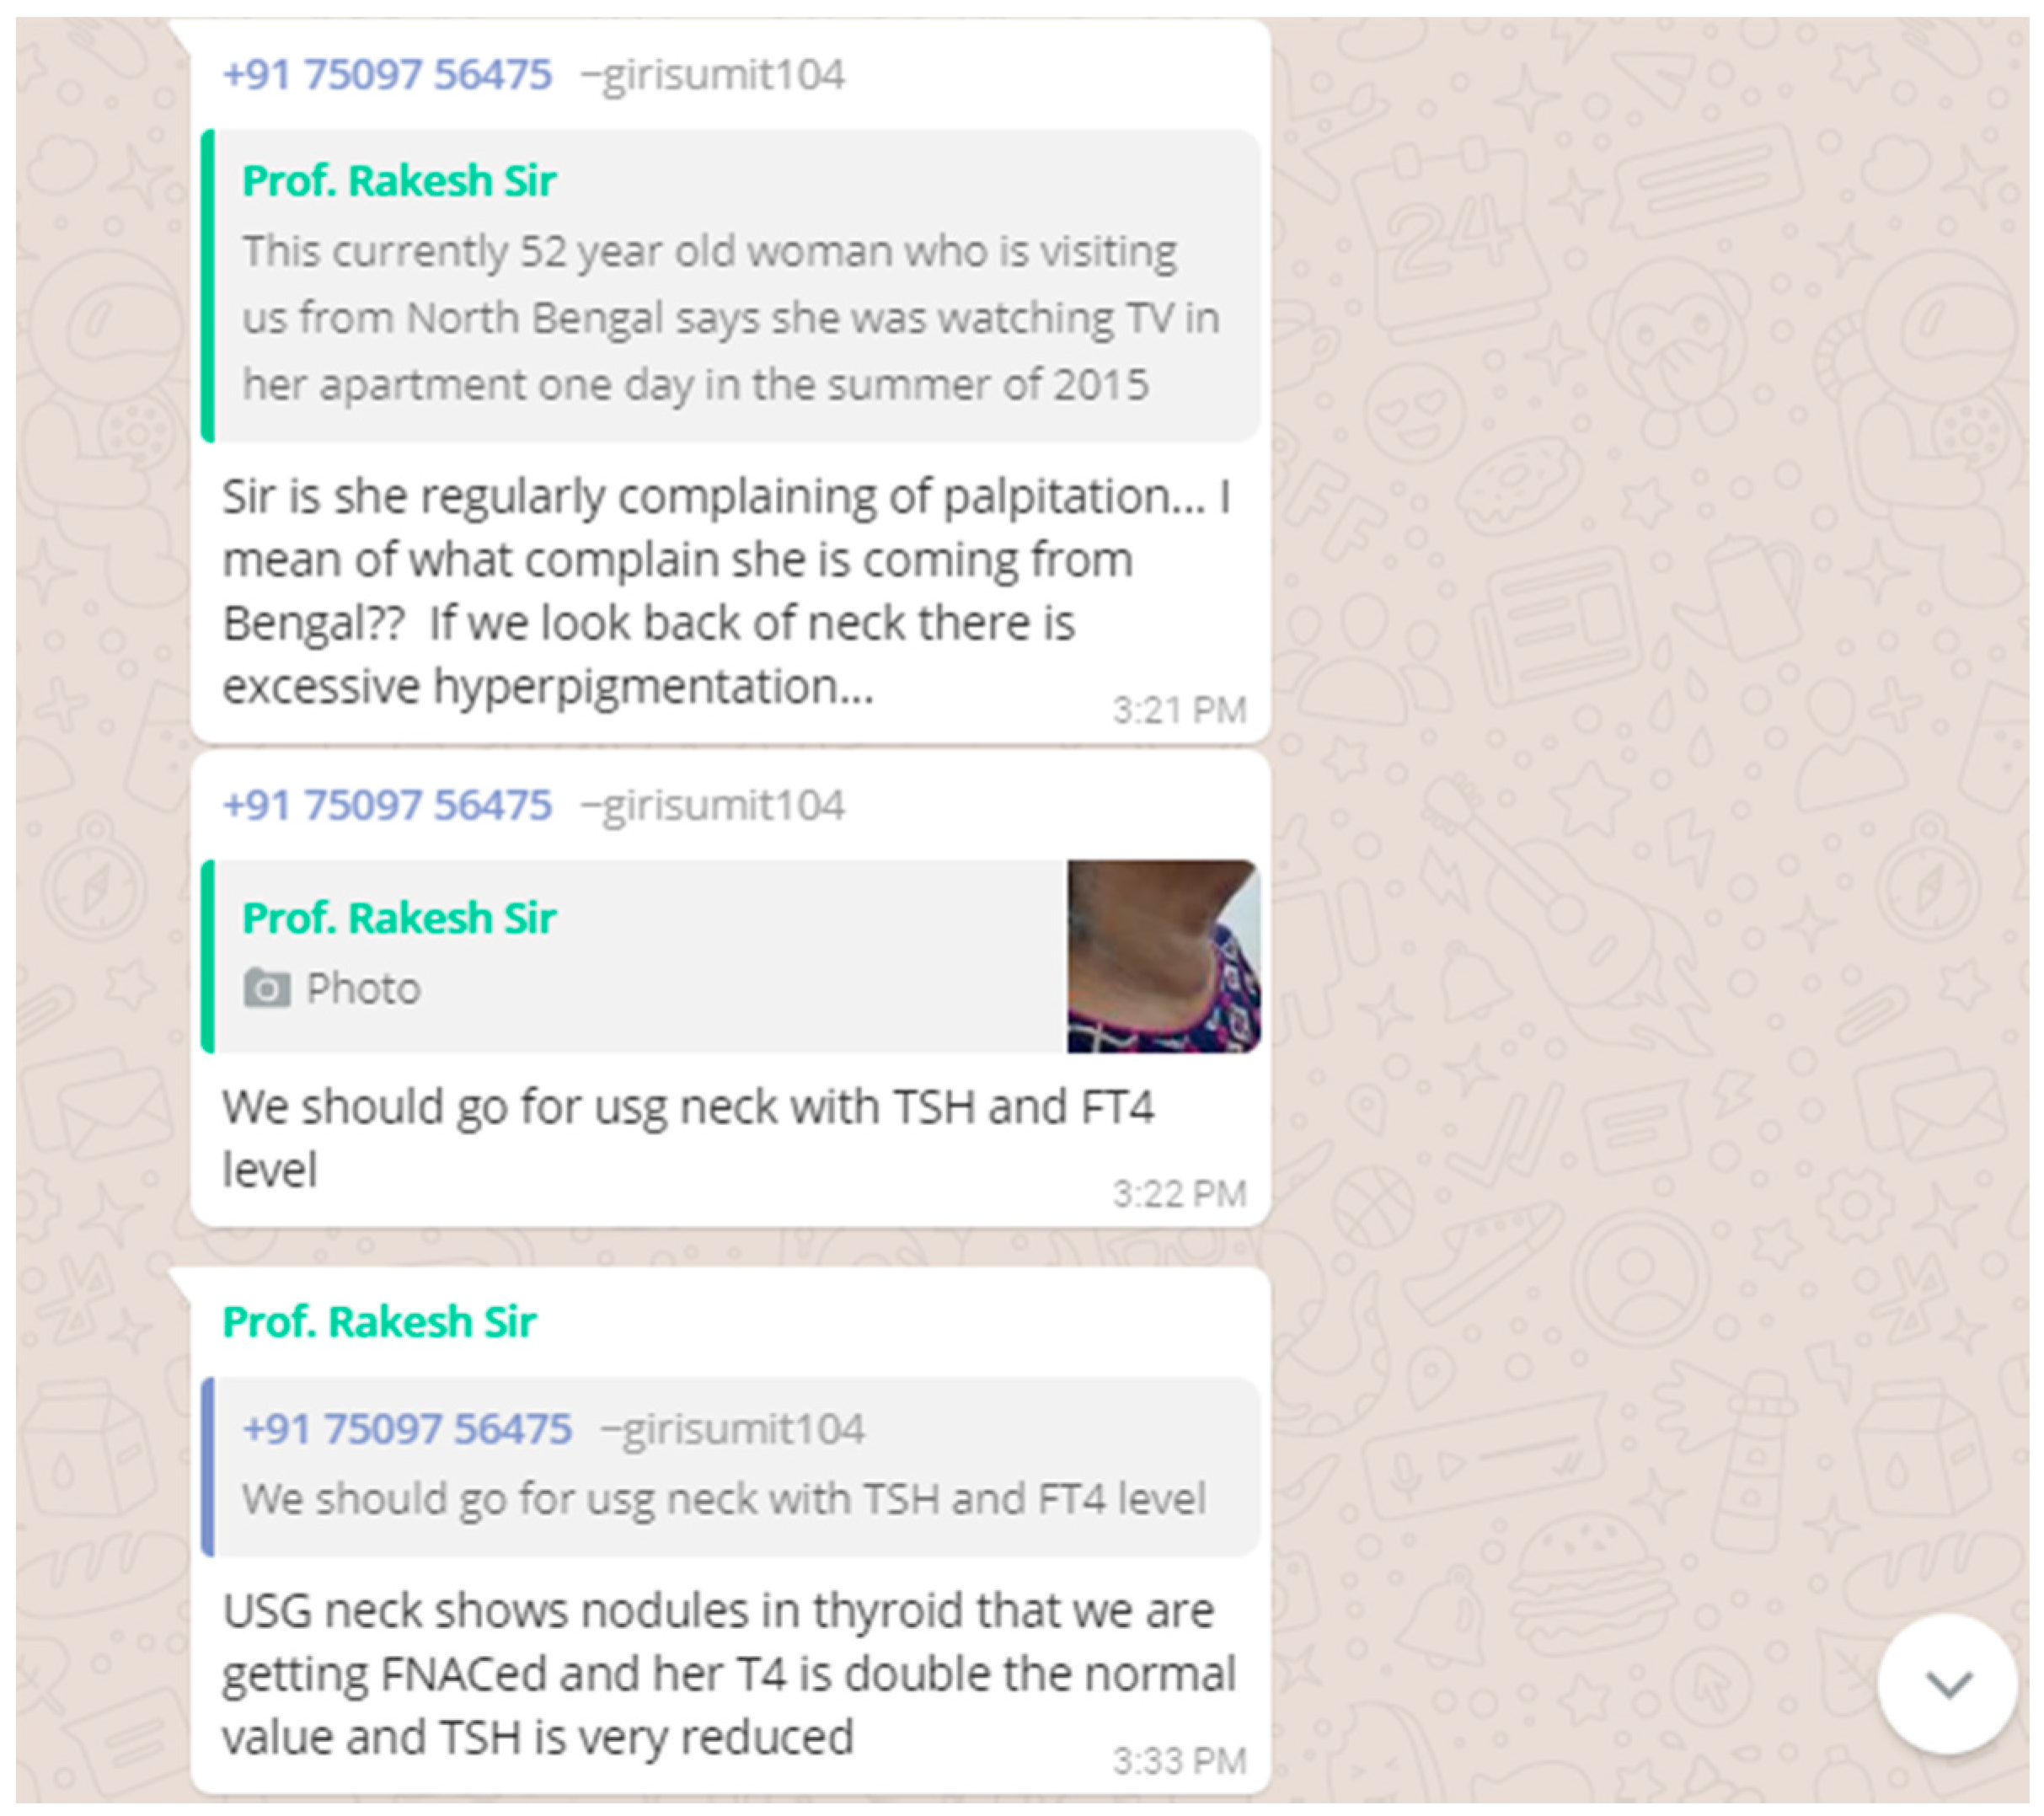Image resolution: width=2044 pixels, height=1816 pixels.
Task: Click sender phone number on the 3:21 PM message
Action: 386,75
